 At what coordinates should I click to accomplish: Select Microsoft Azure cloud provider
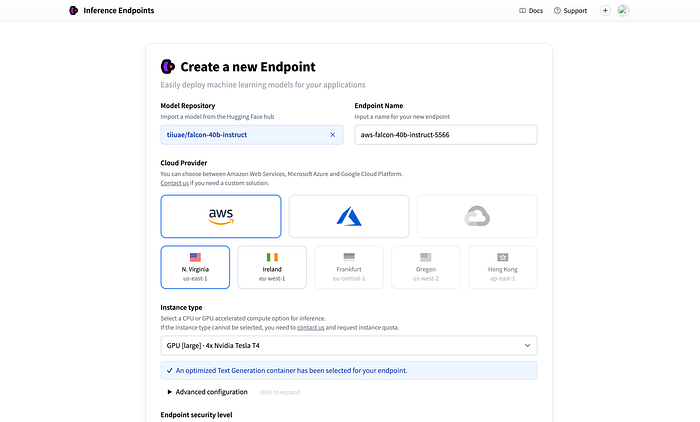point(349,217)
